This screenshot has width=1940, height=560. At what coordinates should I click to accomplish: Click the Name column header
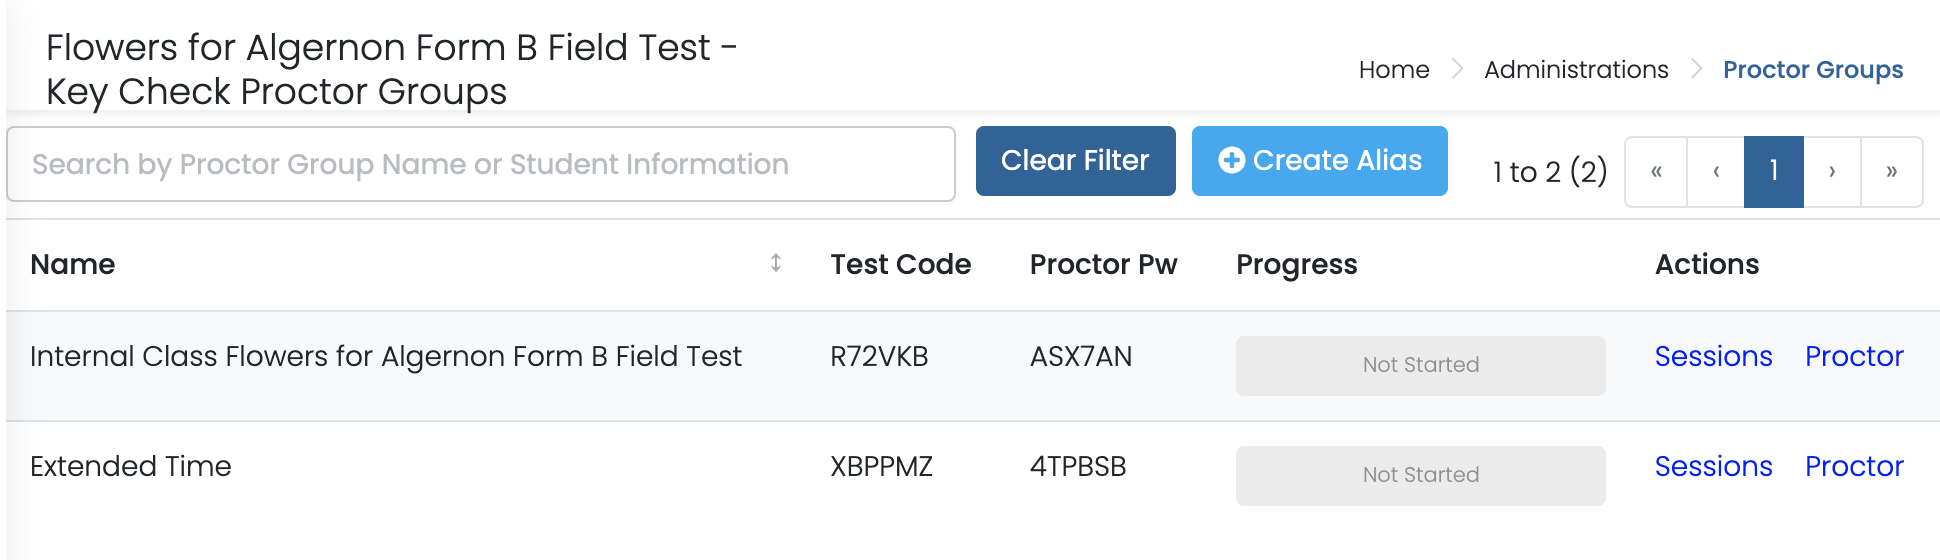(x=73, y=265)
